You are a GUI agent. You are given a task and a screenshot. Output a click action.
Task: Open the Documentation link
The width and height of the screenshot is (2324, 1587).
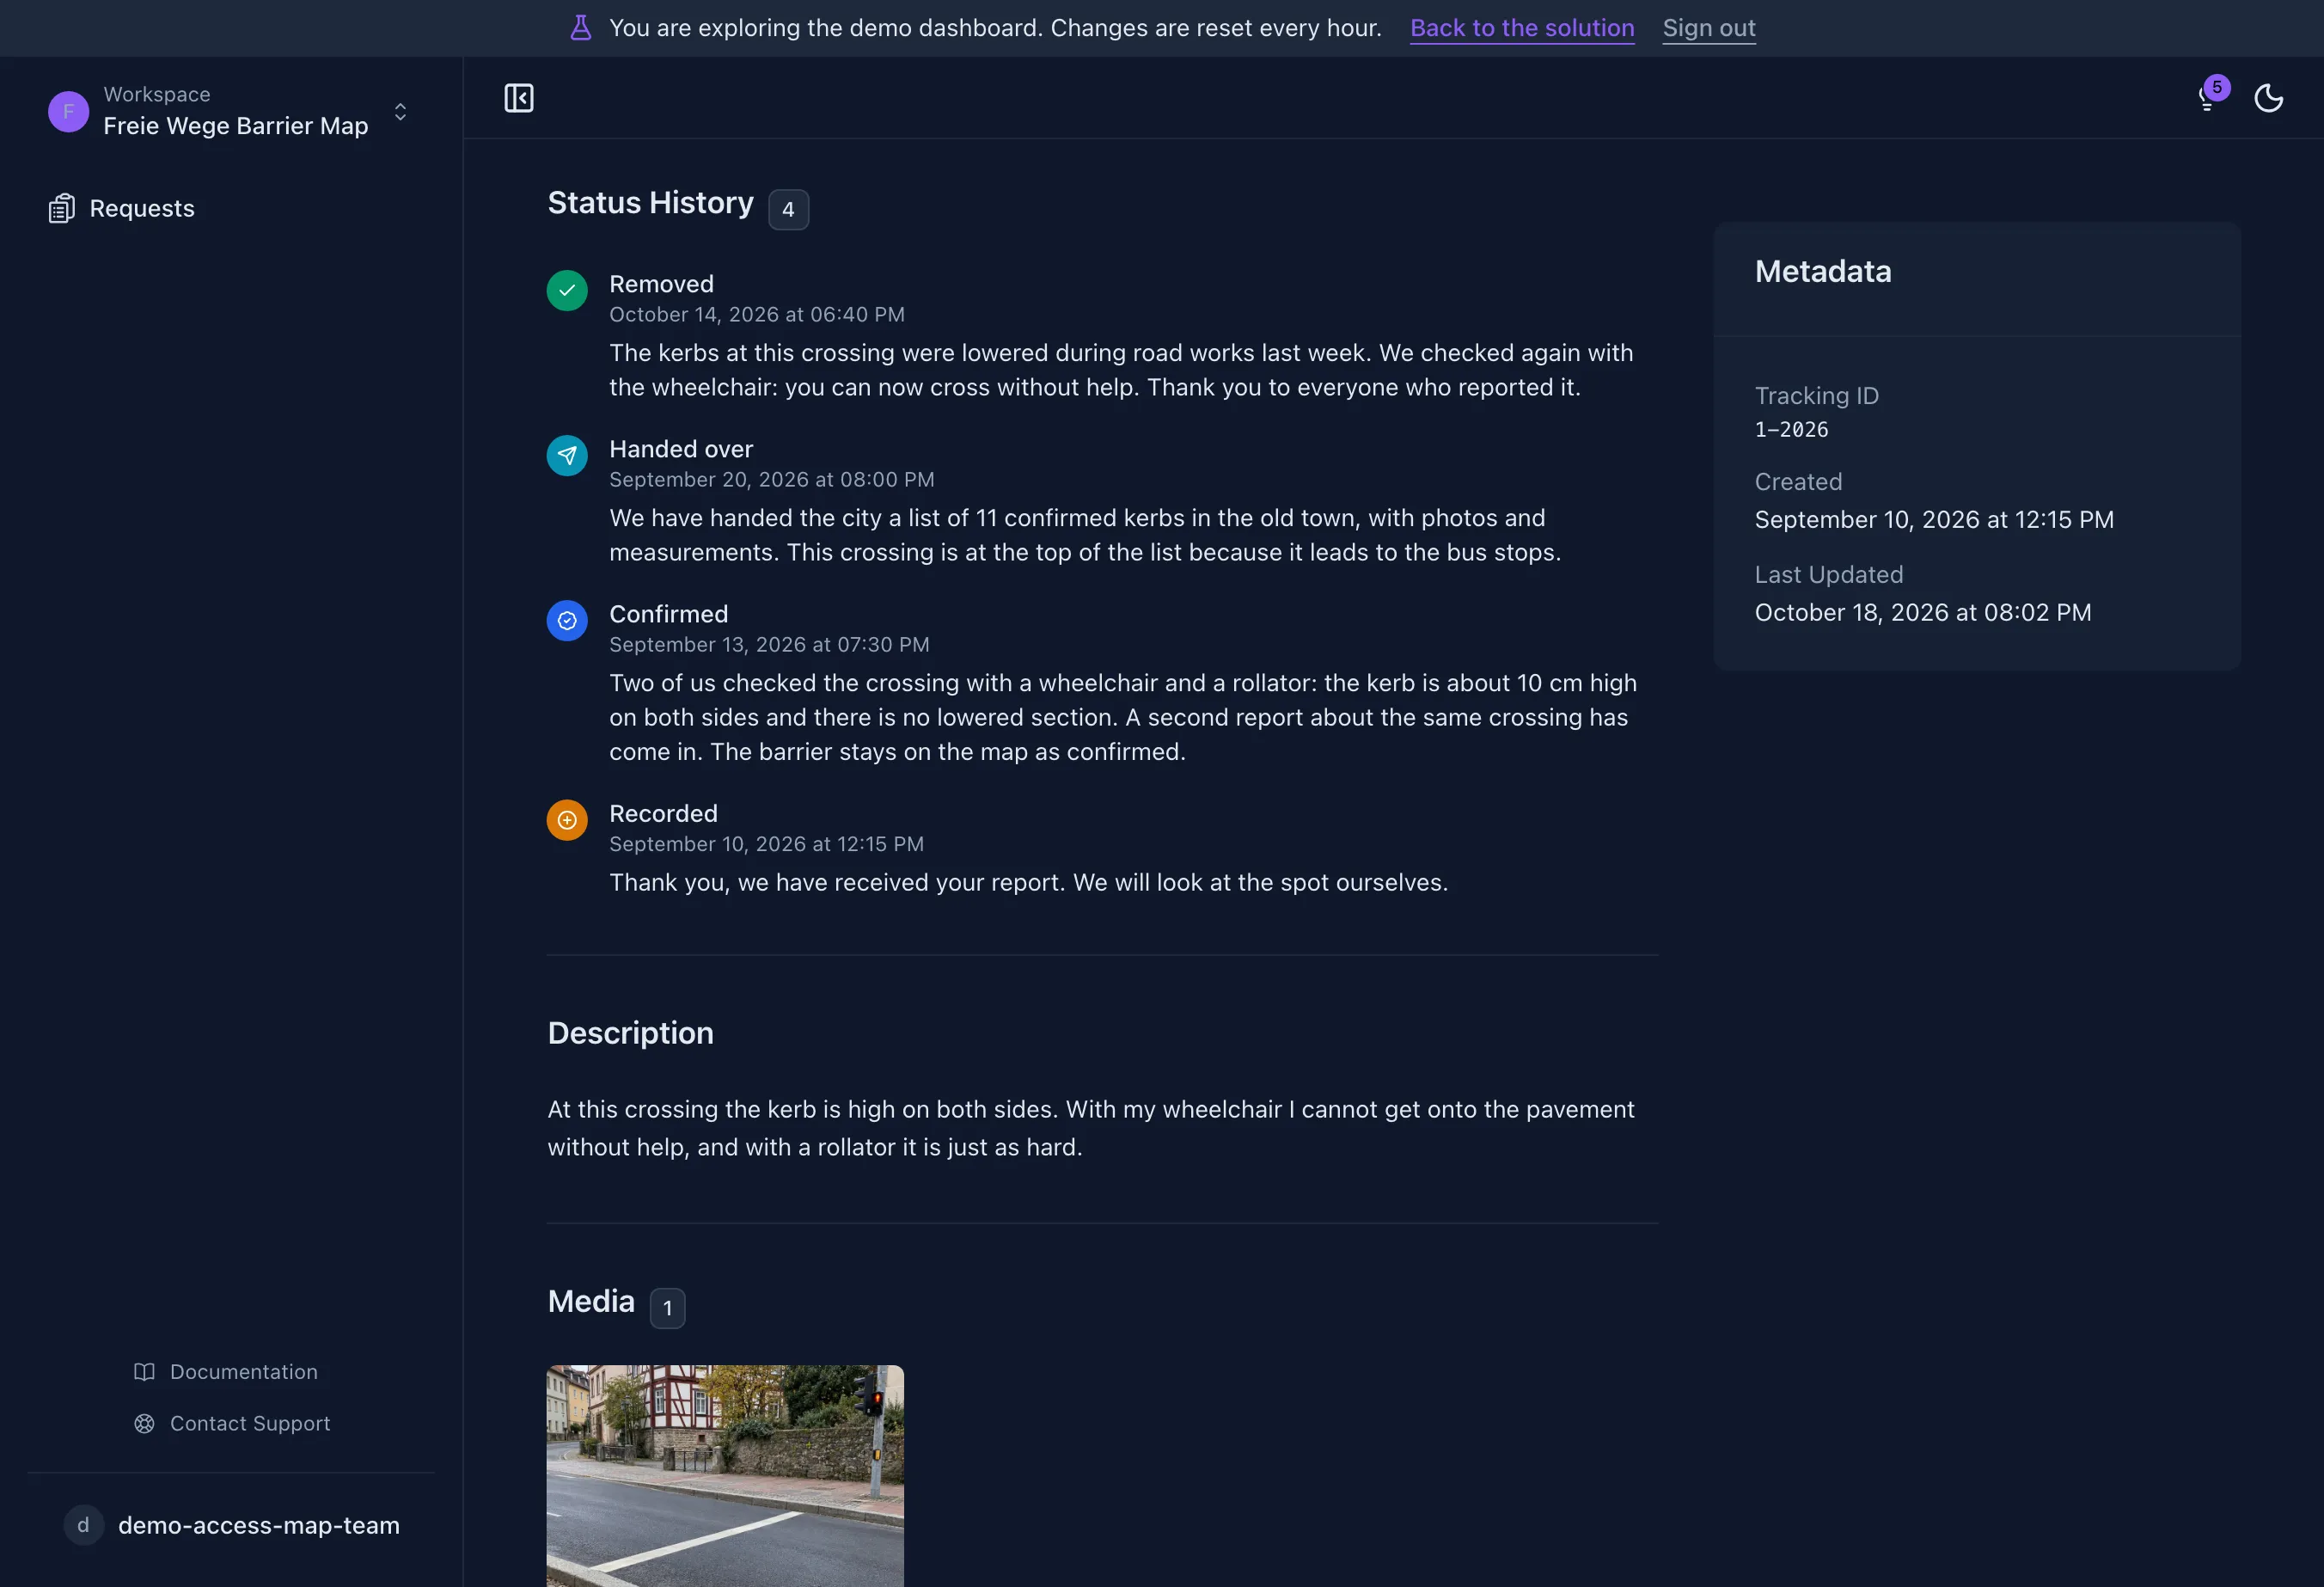243,1372
